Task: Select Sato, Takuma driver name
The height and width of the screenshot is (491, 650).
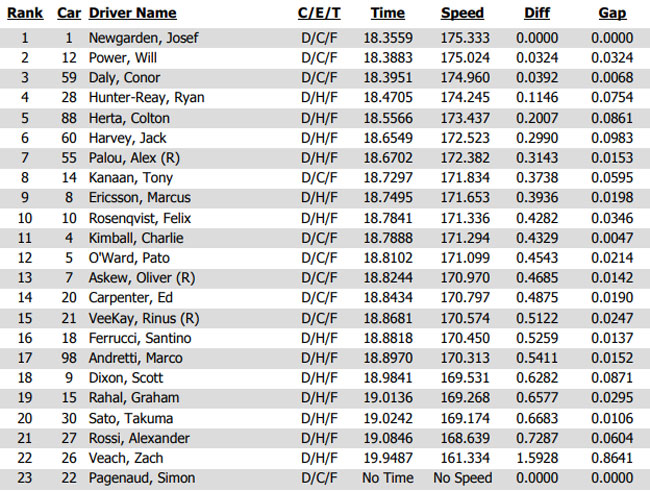Action: click(x=131, y=418)
